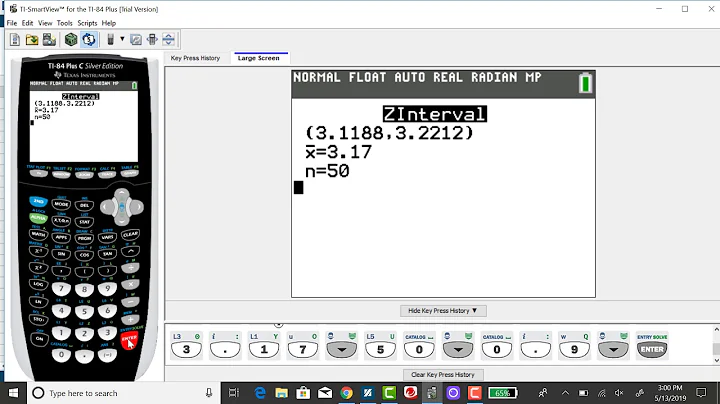Click the key press history toolbar icon
720x404 pixels.
point(89,39)
